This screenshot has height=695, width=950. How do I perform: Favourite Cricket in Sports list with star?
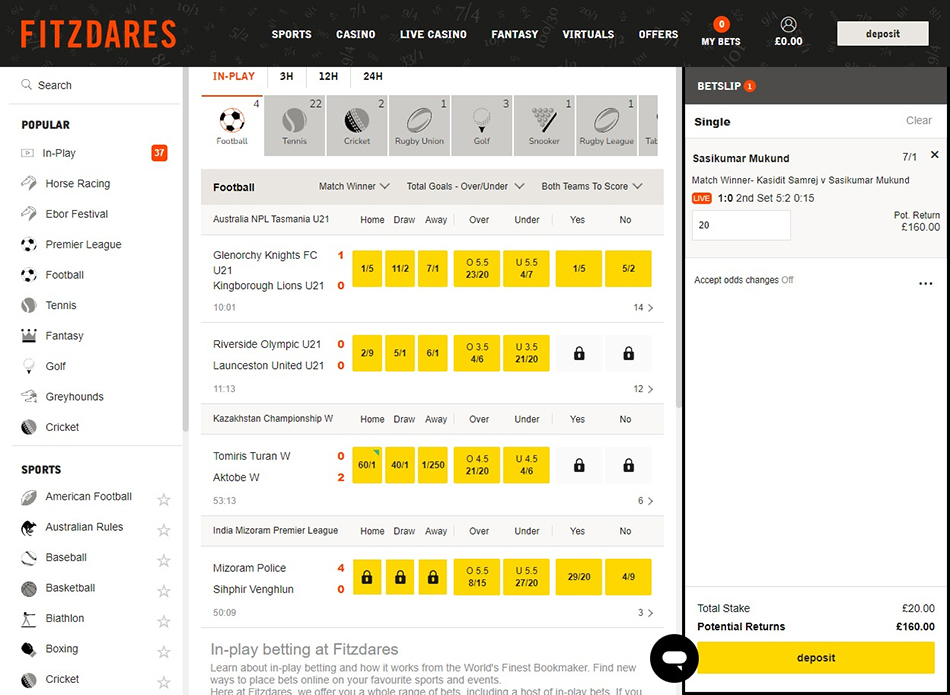164,682
